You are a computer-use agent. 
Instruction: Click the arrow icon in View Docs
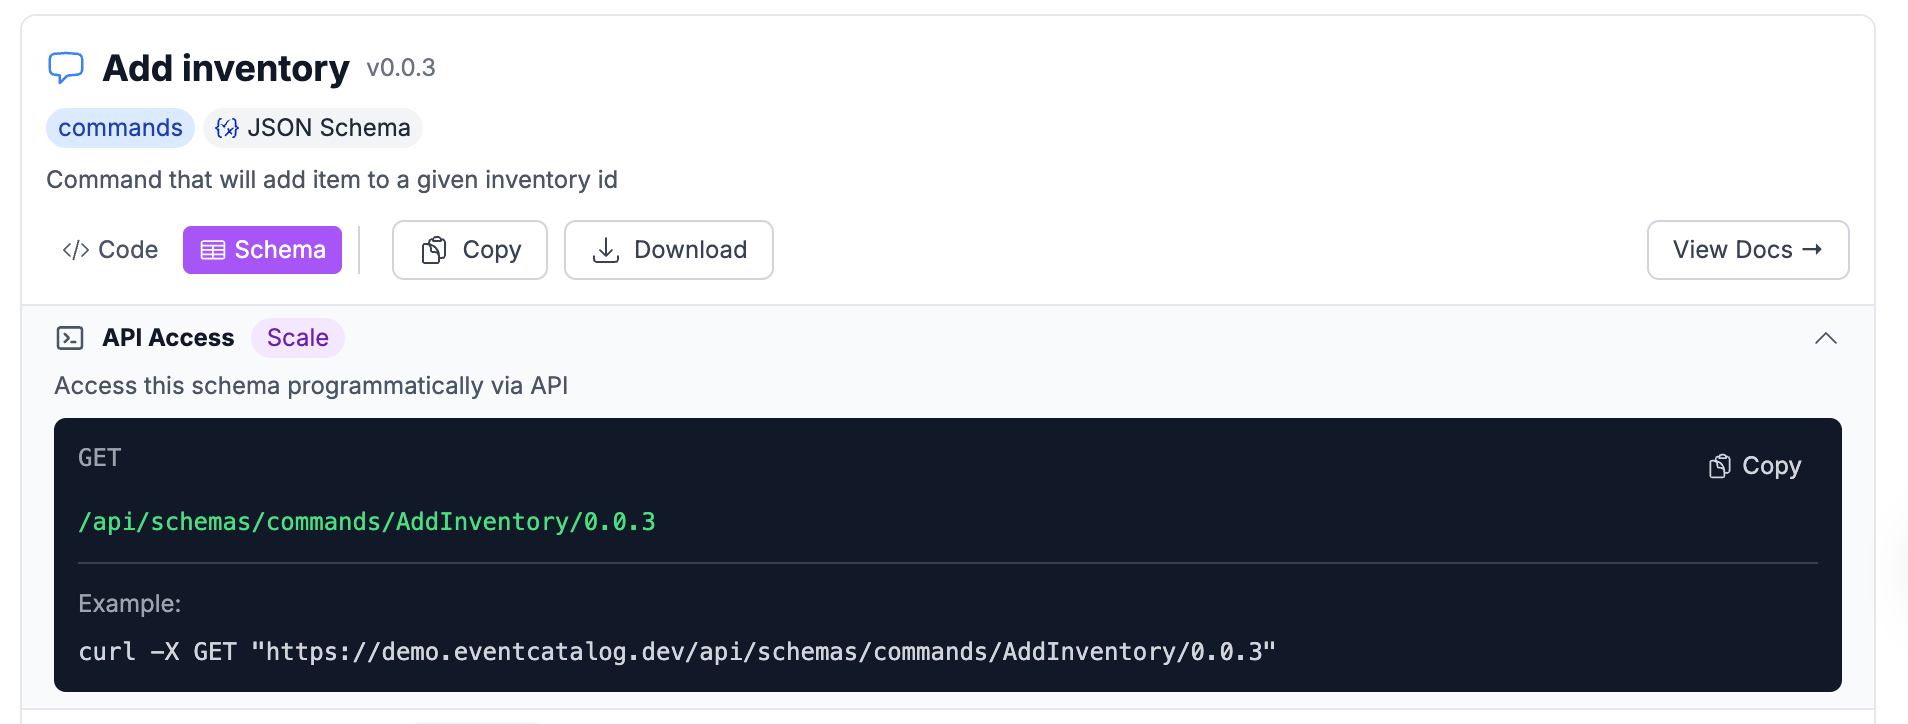click(1812, 250)
